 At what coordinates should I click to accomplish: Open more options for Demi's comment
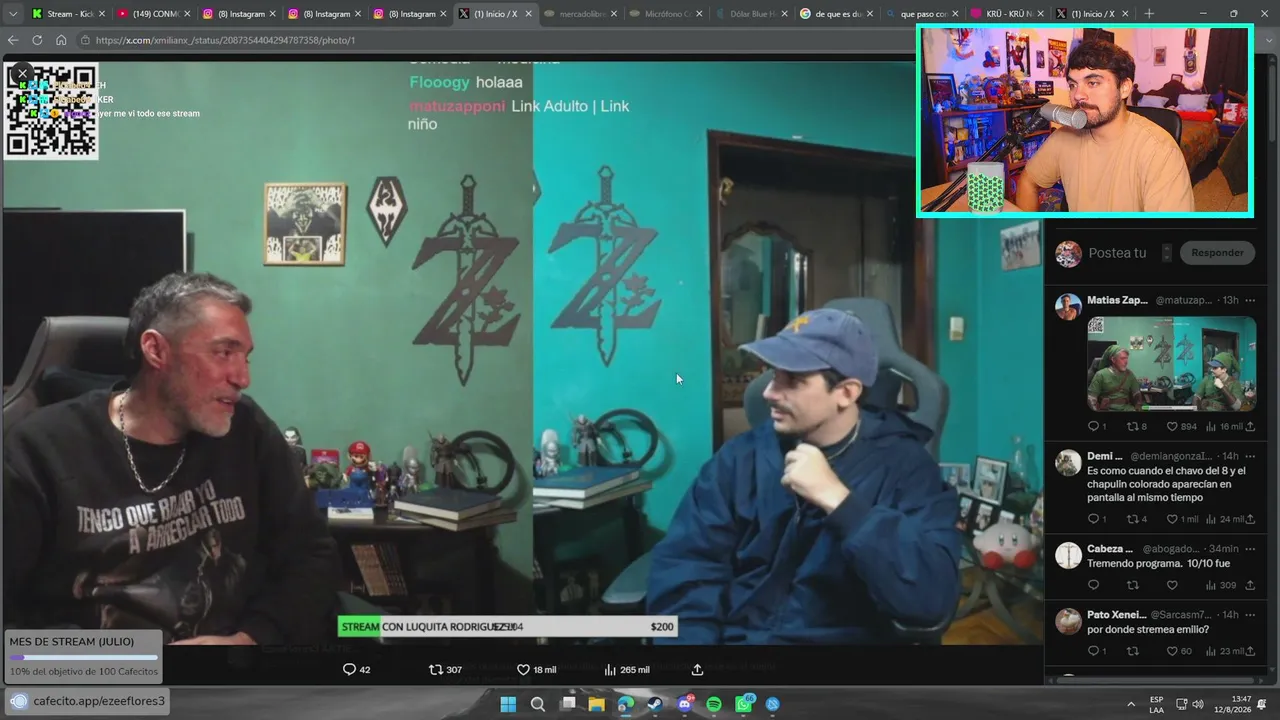[1250, 456]
